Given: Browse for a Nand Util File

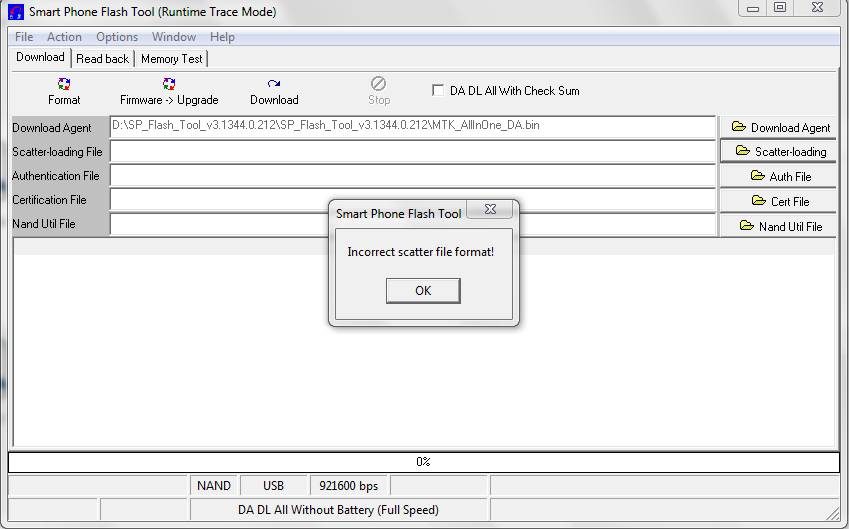Looking at the screenshot, I should (778, 226).
